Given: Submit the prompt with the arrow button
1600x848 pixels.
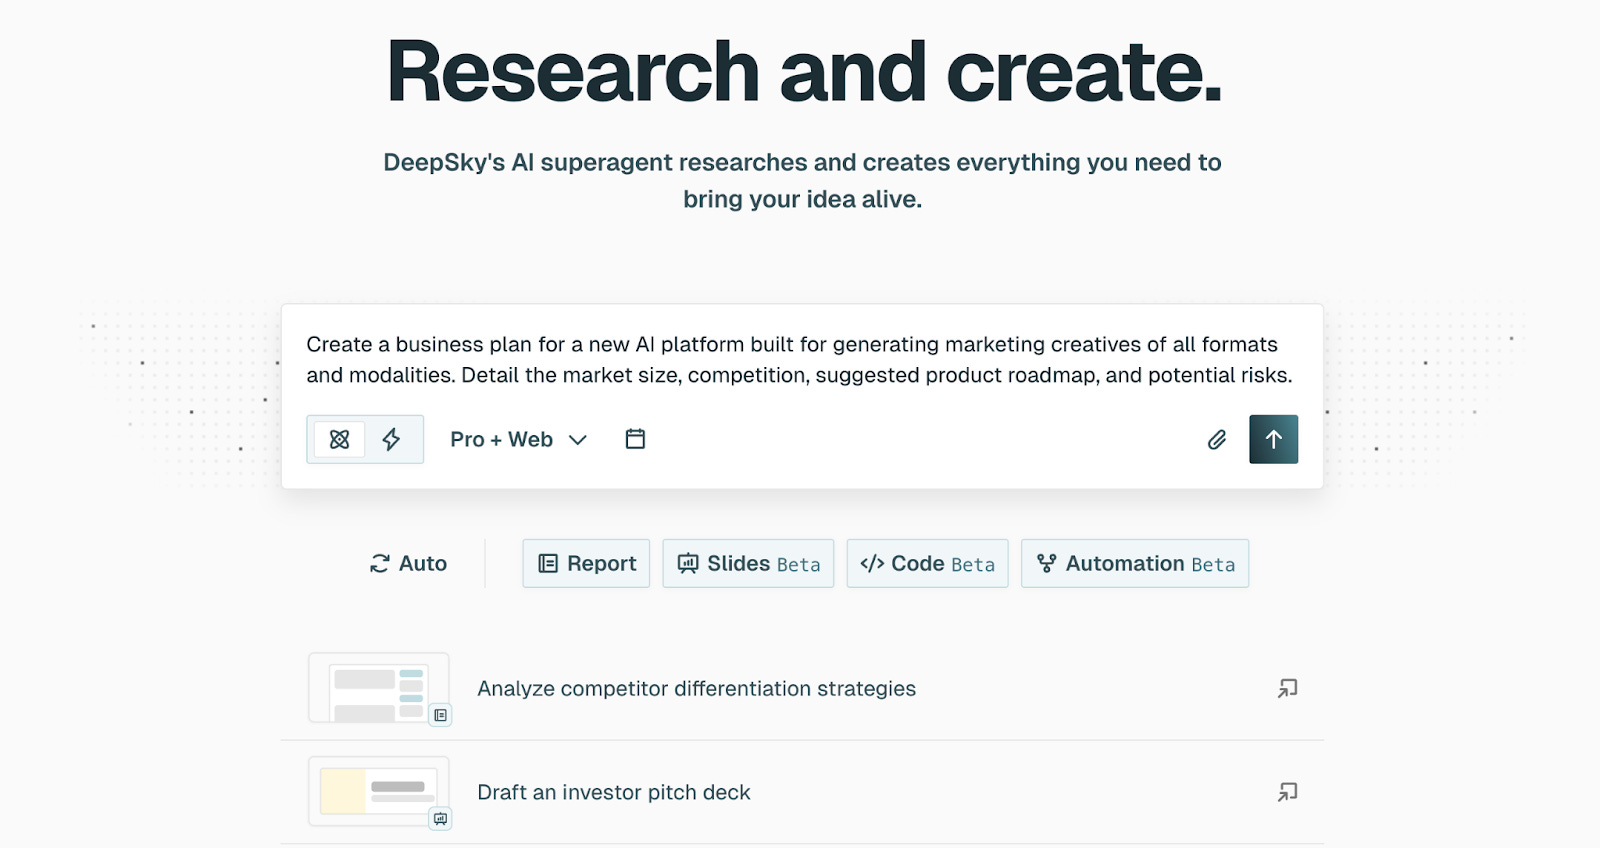Looking at the screenshot, I should click(1273, 439).
